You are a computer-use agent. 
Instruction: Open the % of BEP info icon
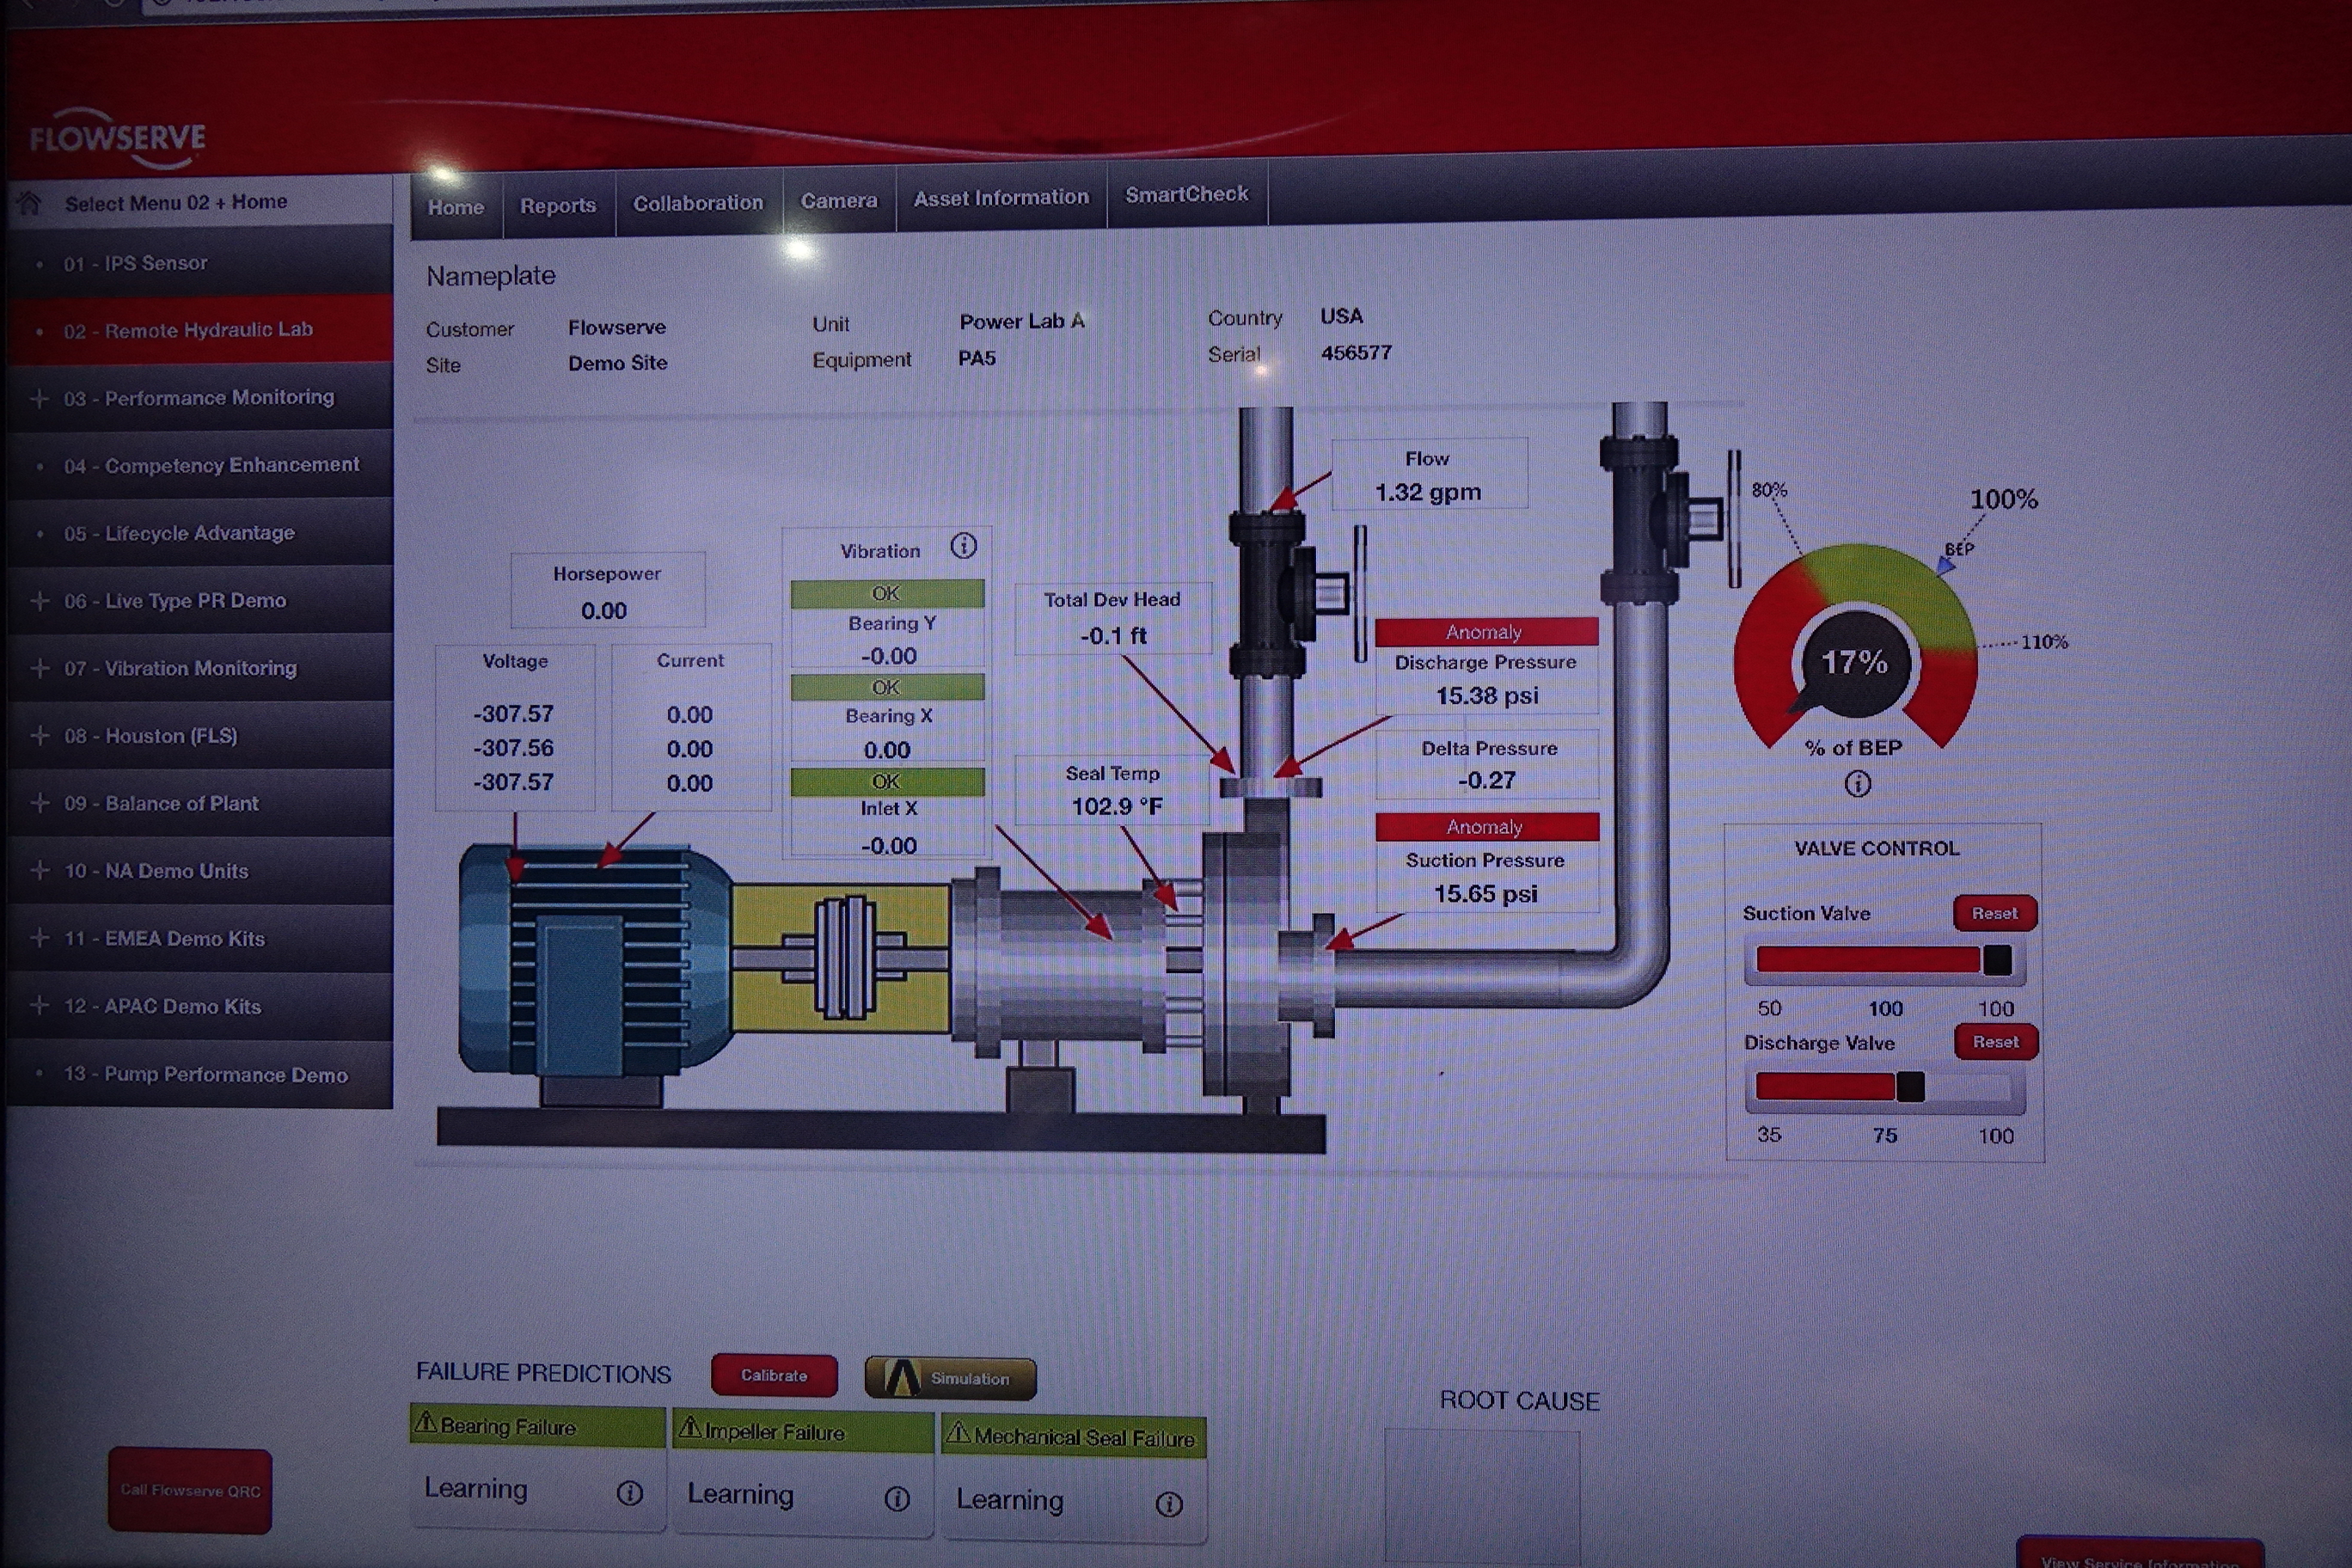(x=1857, y=784)
